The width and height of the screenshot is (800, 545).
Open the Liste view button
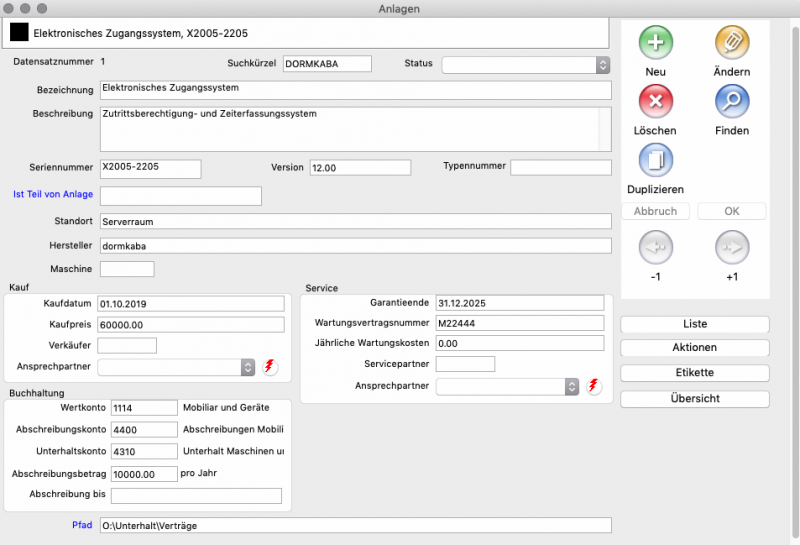point(695,324)
